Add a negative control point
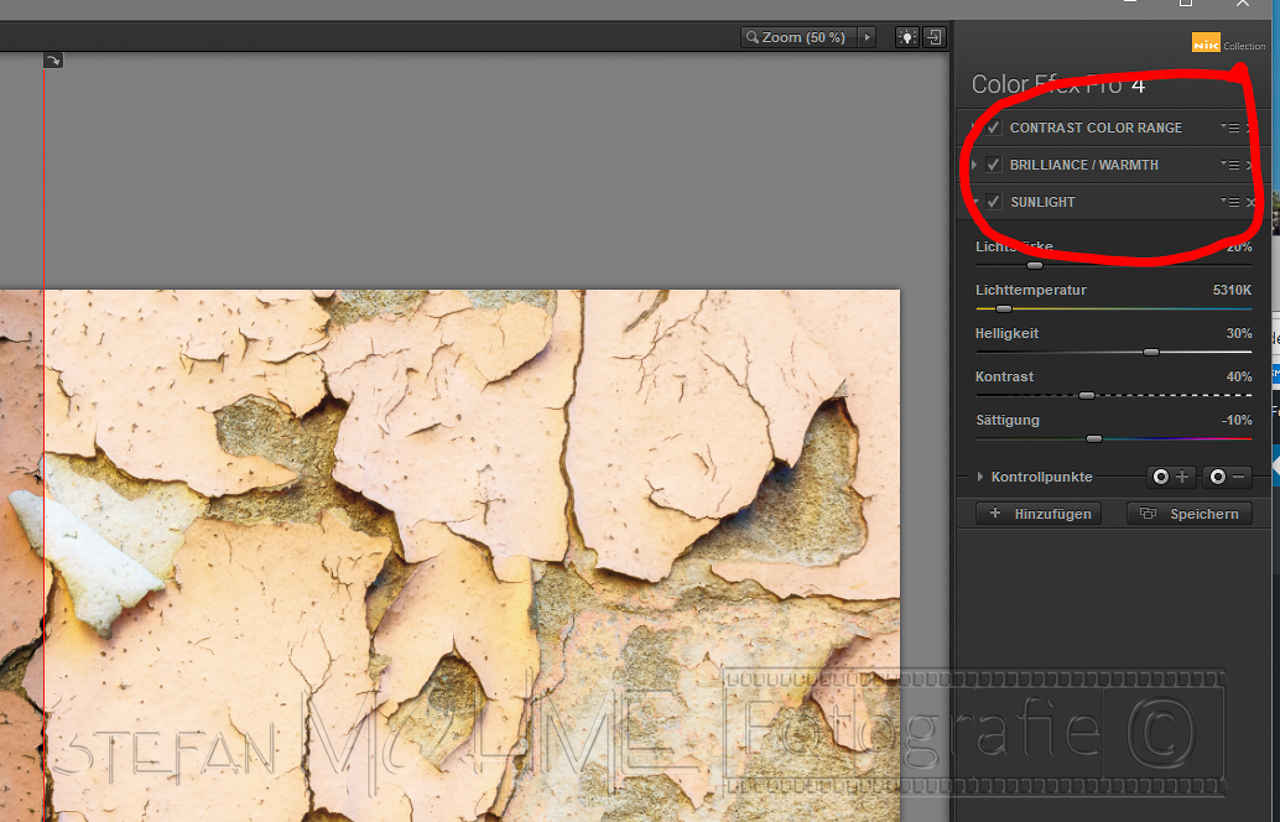The image size is (1280, 822). point(1227,477)
